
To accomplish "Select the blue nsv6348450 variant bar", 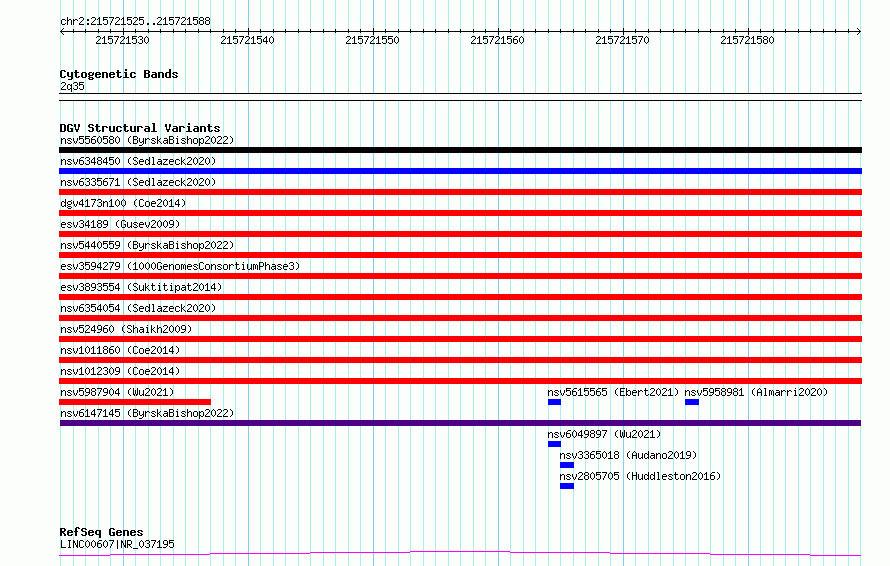I will pos(460,171).
